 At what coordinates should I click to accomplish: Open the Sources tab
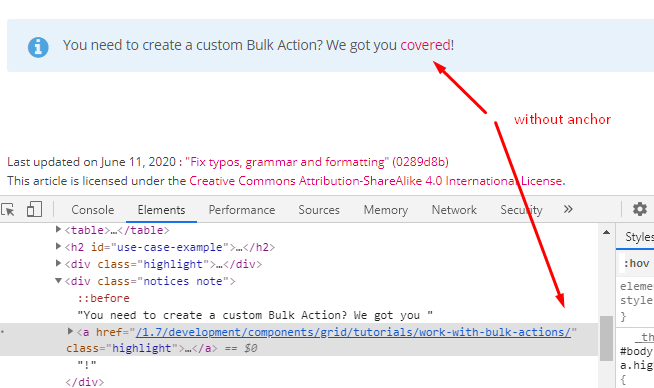[319, 210]
